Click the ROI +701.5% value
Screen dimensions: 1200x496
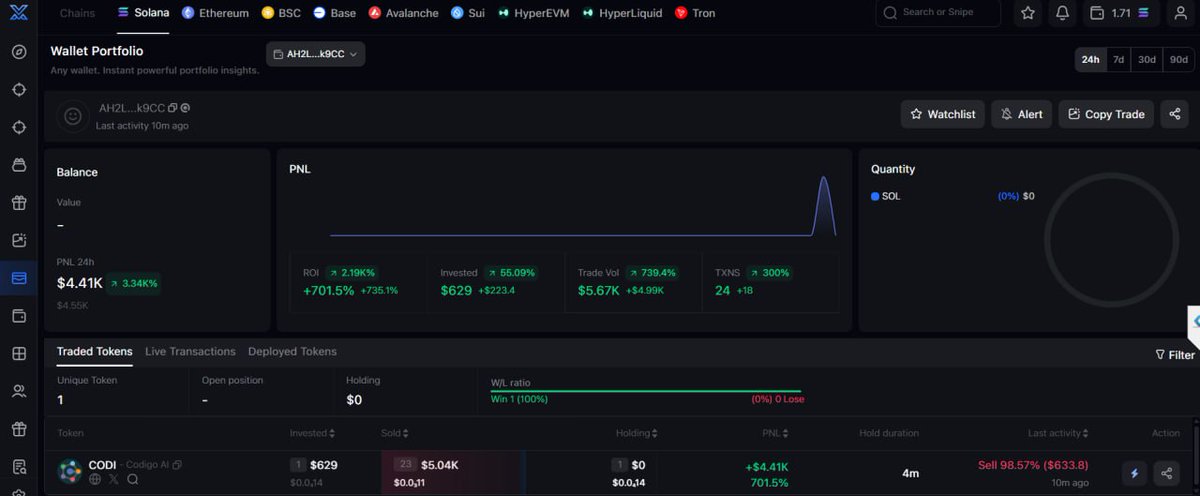pos(328,290)
